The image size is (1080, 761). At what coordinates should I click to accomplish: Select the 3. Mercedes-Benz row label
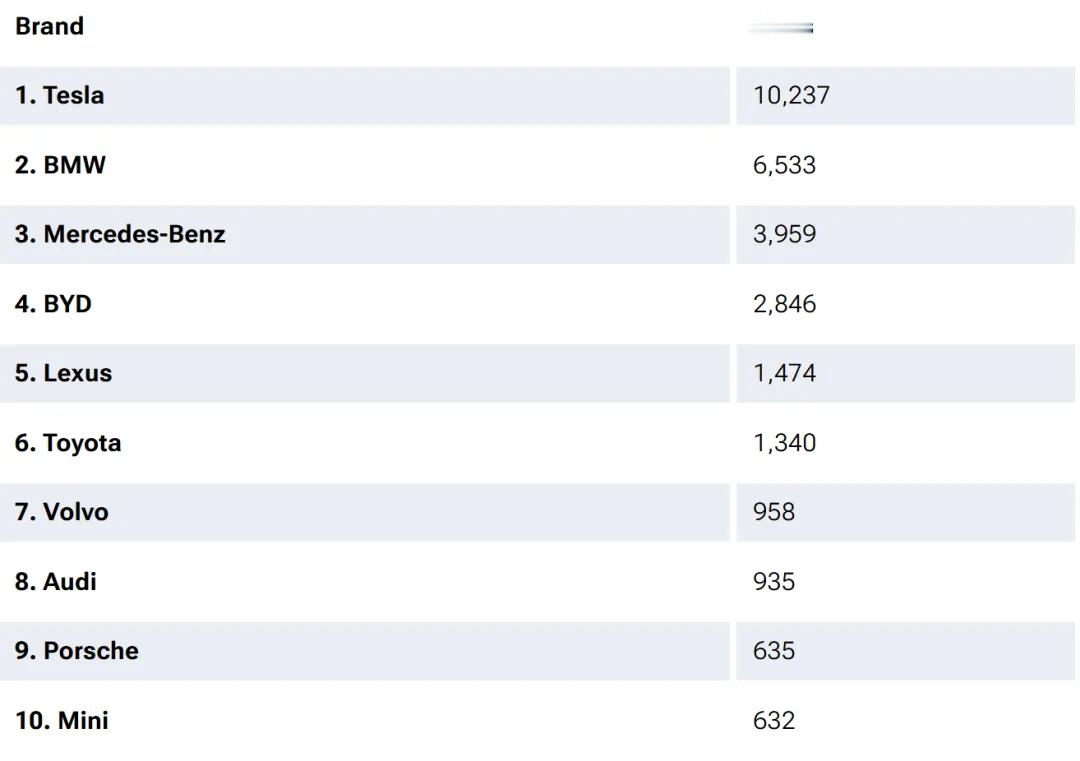click(121, 234)
